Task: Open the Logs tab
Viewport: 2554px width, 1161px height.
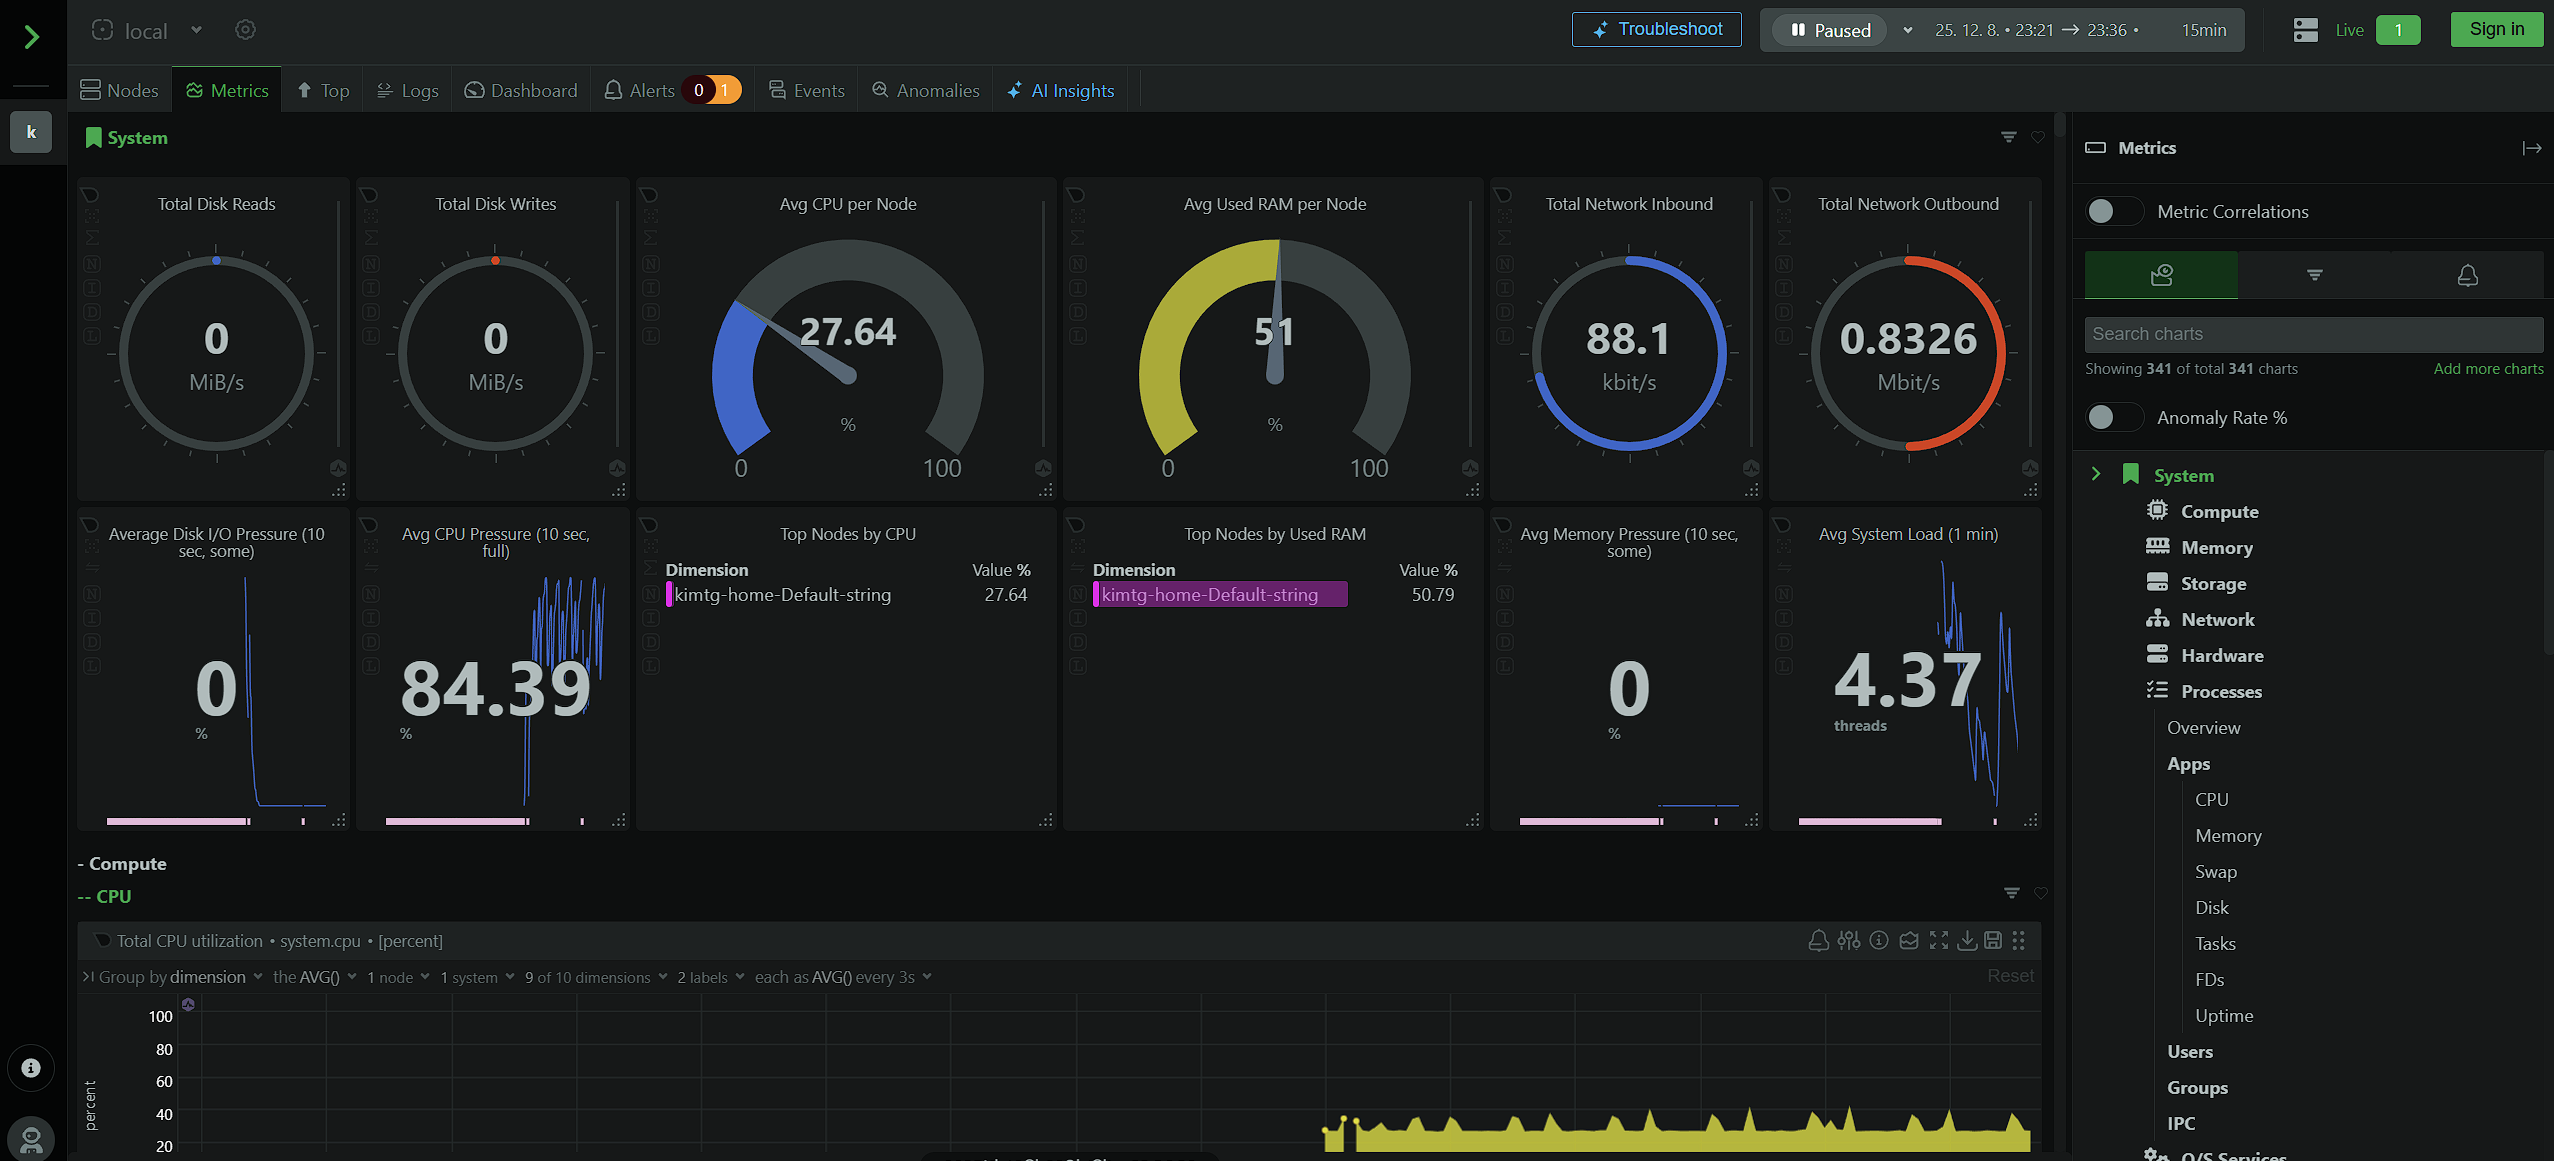Action: click(x=408, y=90)
